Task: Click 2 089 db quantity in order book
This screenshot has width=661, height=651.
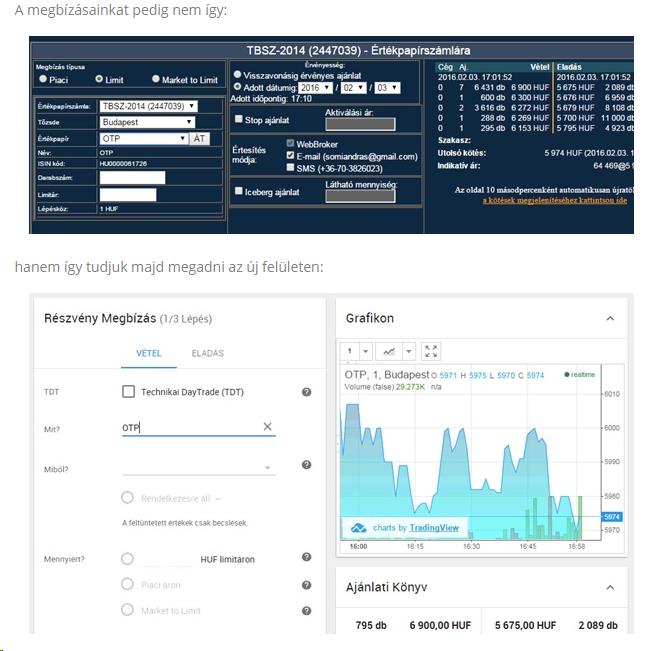Action: click(x=598, y=625)
